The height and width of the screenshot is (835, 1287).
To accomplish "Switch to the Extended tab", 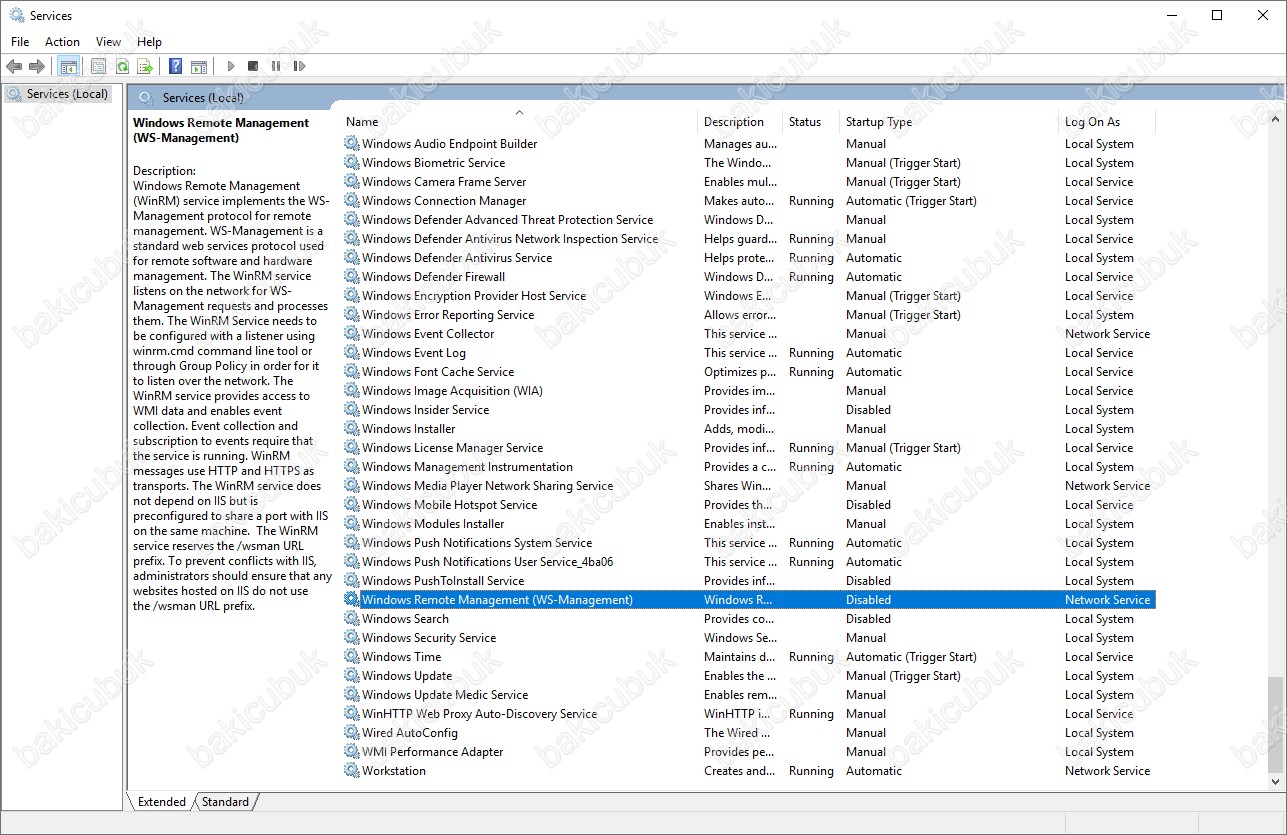I will coord(162,802).
